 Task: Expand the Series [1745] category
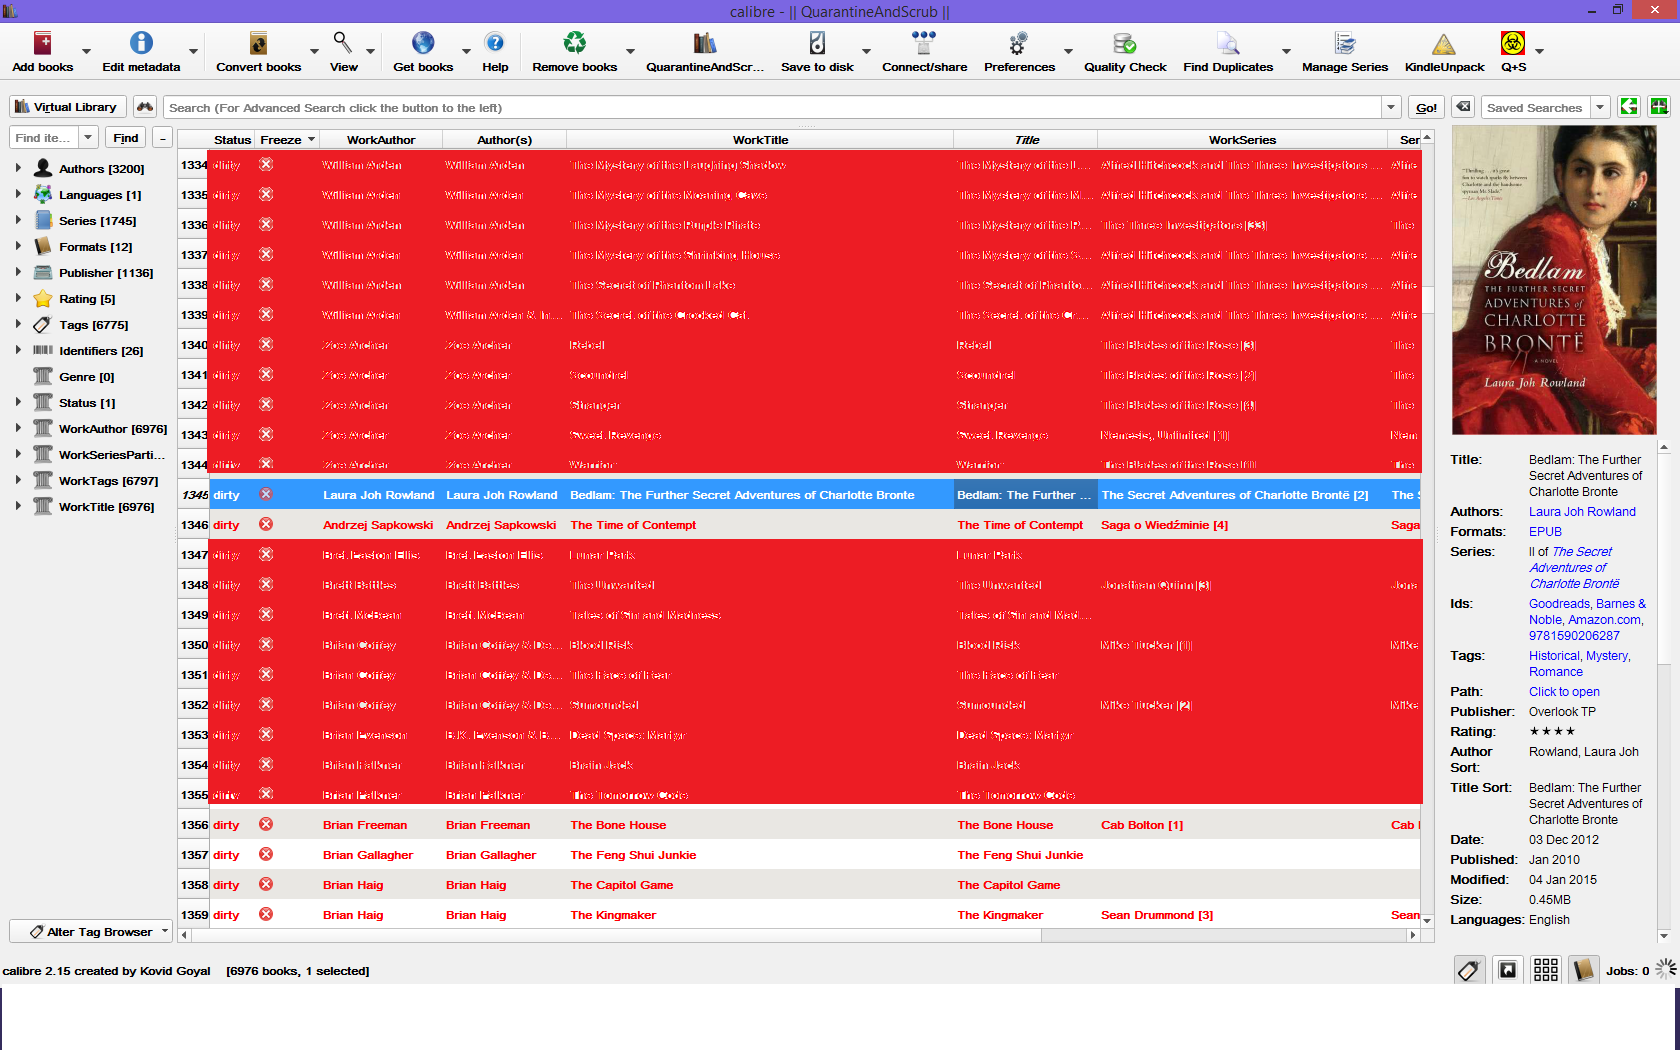click(x=18, y=220)
